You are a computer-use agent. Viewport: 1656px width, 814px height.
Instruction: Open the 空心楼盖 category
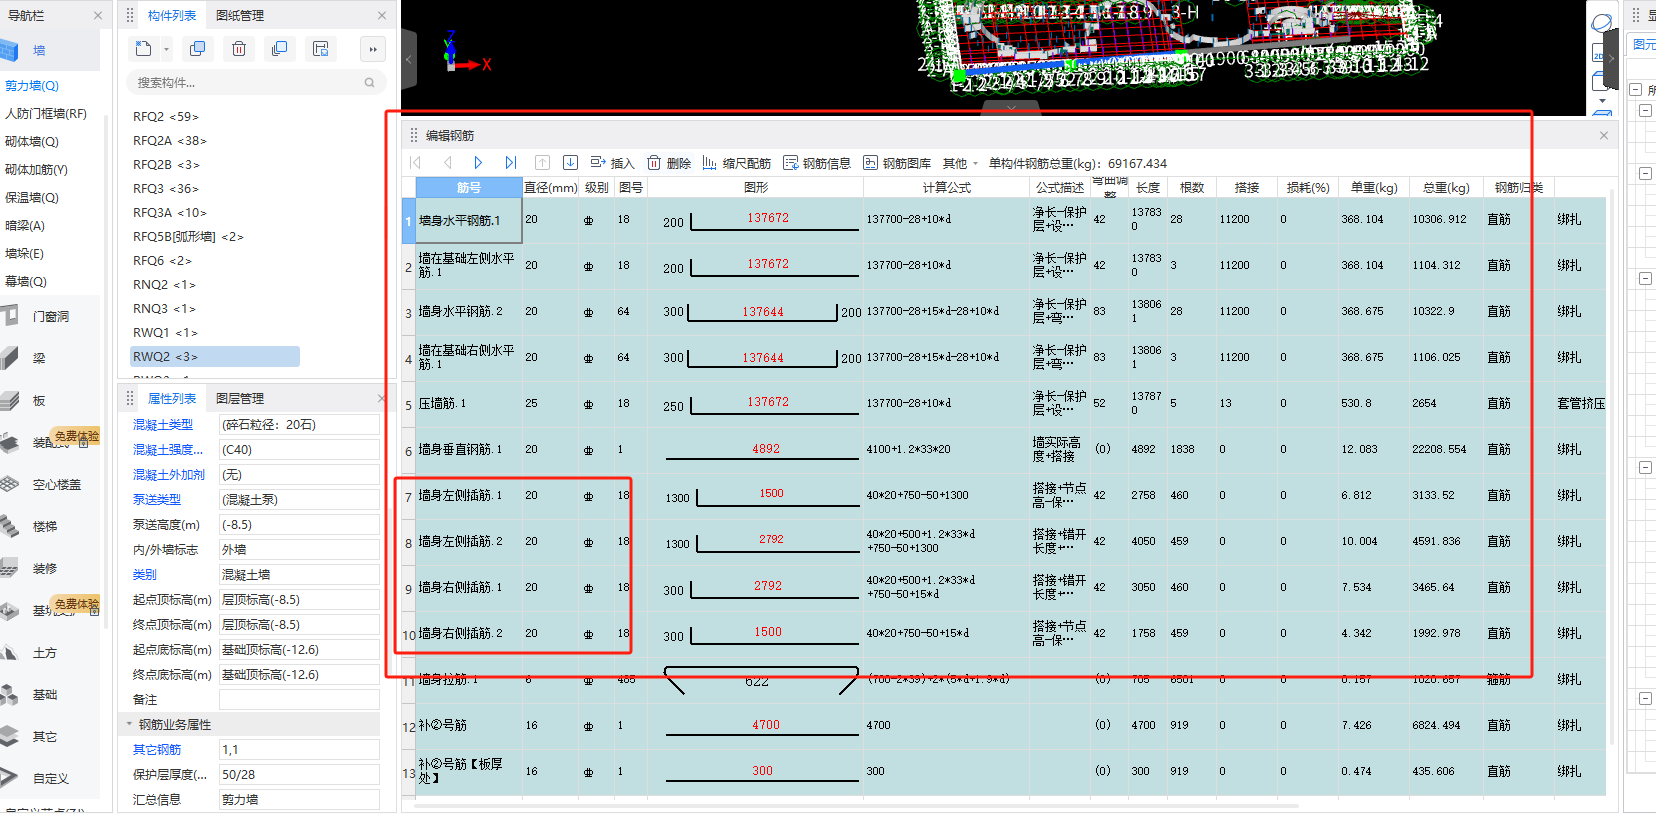point(56,484)
